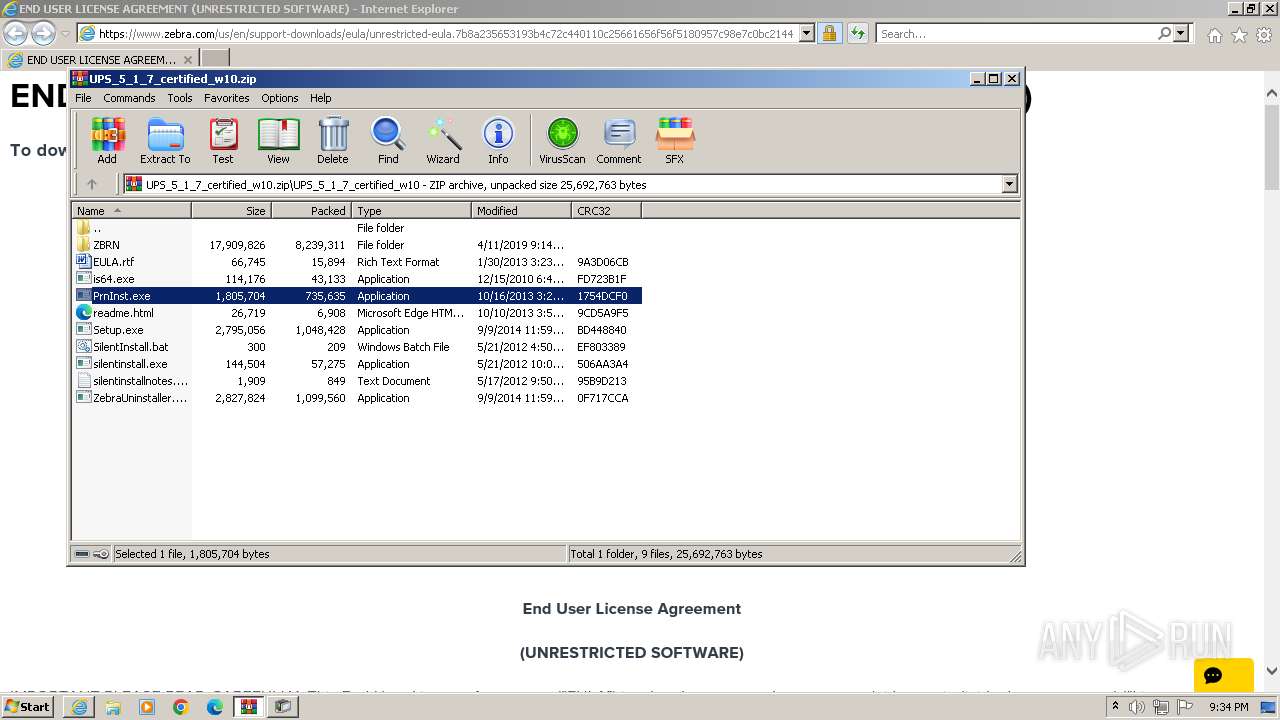This screenshot has width=1280, height=720.
Task: Click the Find toolbar icon
Action: (x=388, y=140)
